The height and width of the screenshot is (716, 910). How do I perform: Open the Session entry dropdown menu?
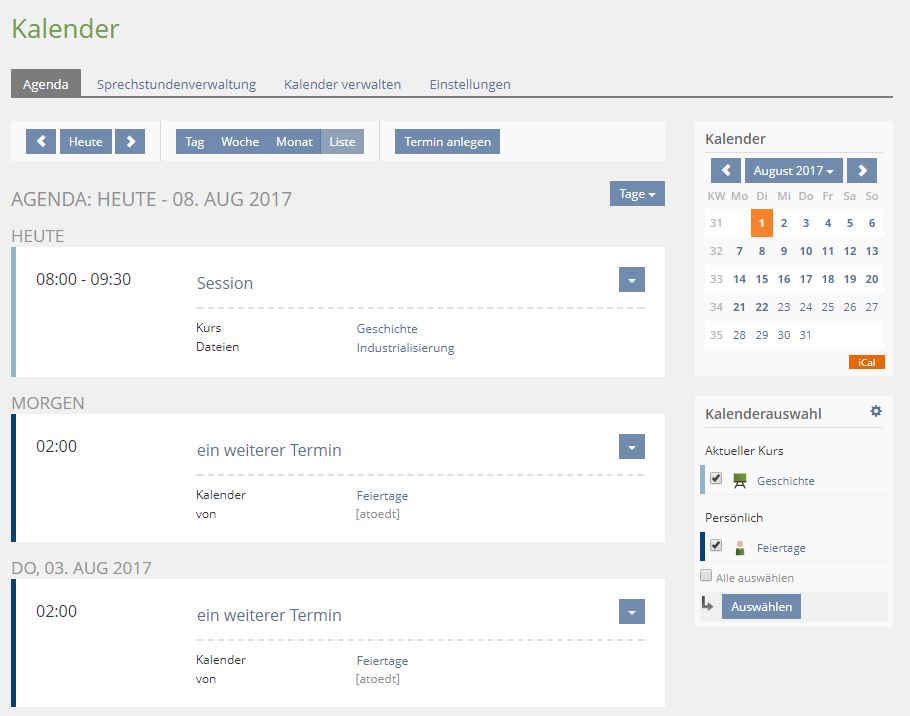coord(631,280)
